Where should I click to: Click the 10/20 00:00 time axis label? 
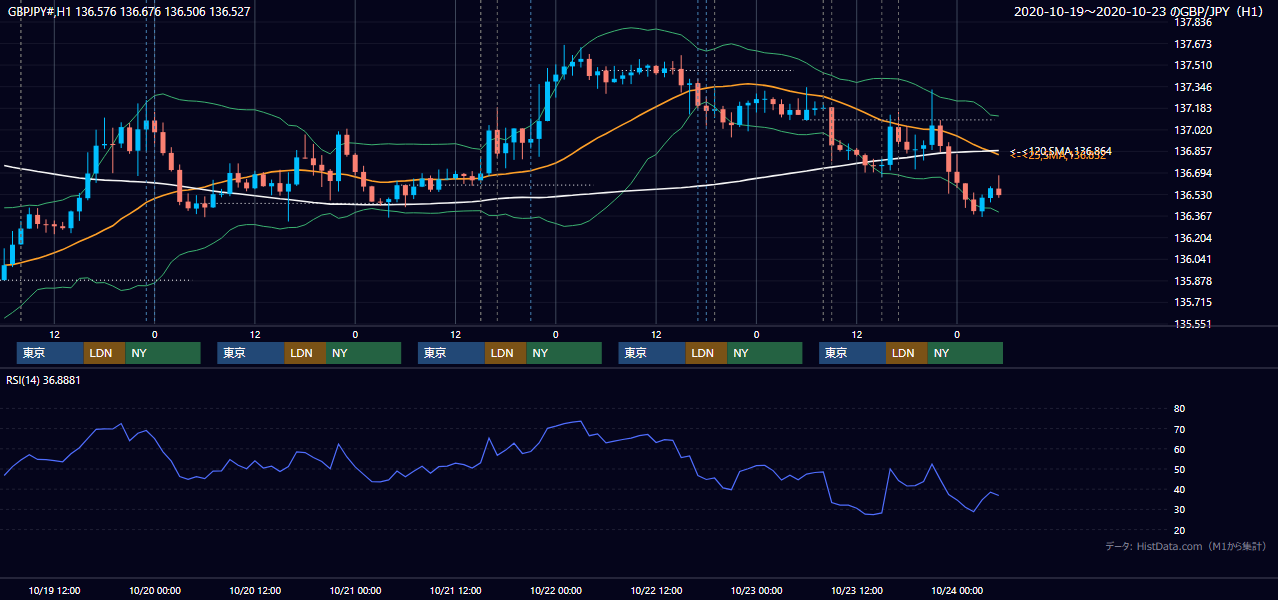[x=154, y=590]
